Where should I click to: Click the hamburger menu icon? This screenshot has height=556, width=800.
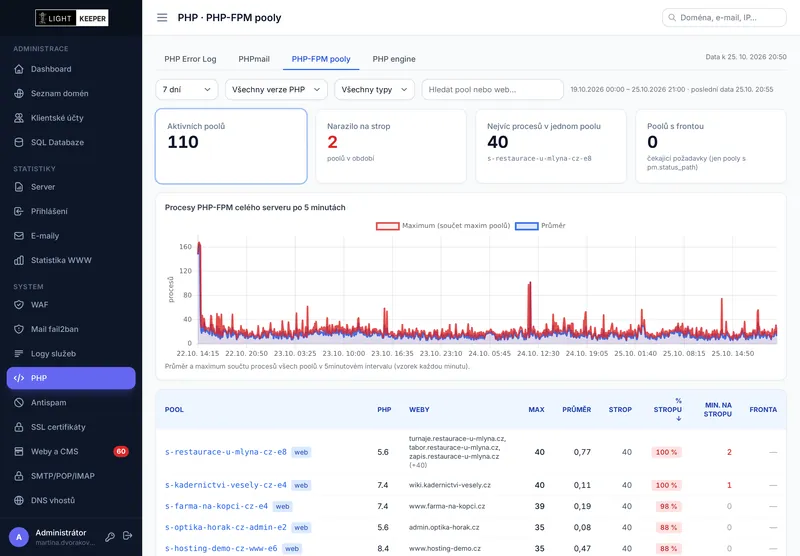click(x=162, y=18)
